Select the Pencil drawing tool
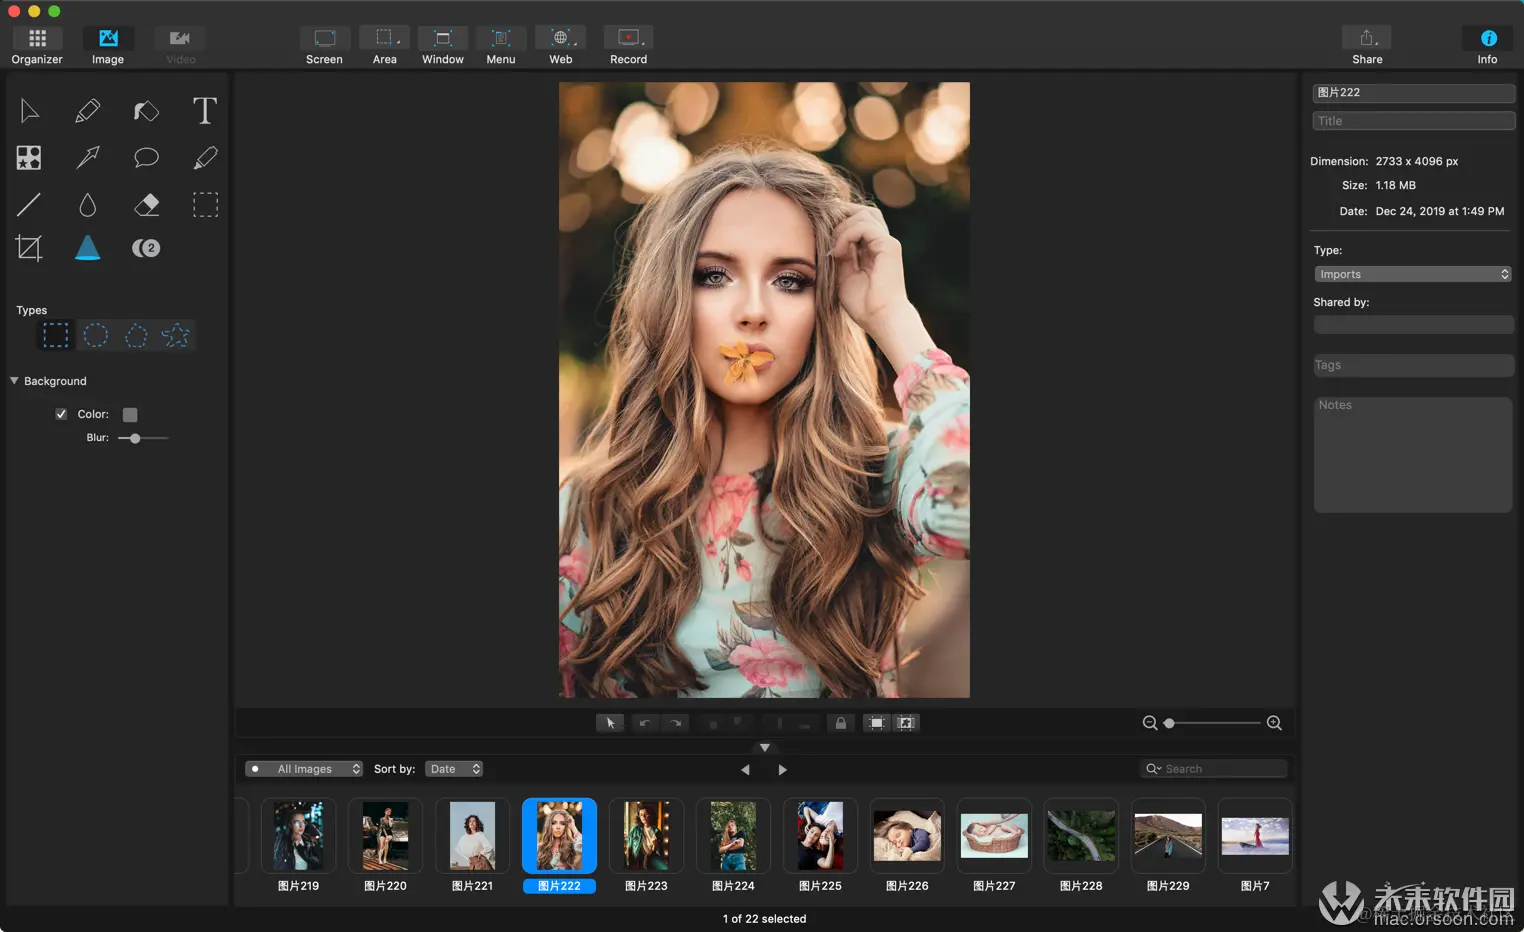 [88, 110]
